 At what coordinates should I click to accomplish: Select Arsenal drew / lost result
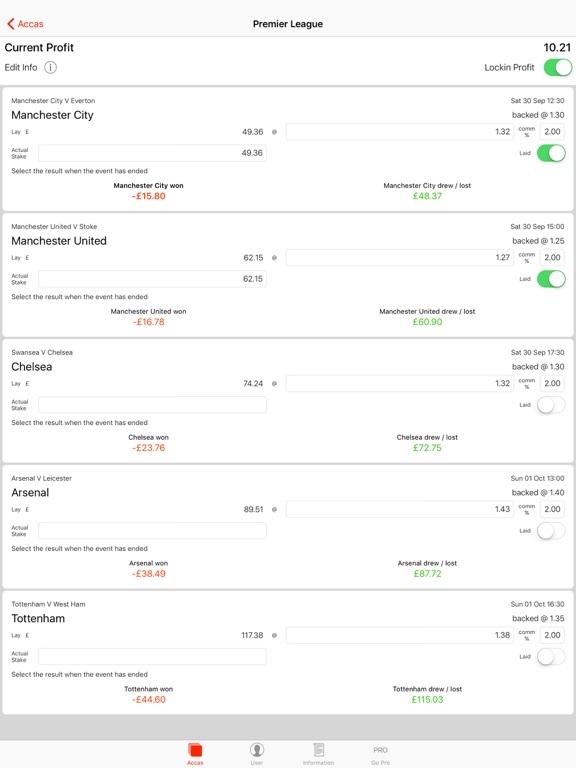pyautogui.click(x=427, y=569)
